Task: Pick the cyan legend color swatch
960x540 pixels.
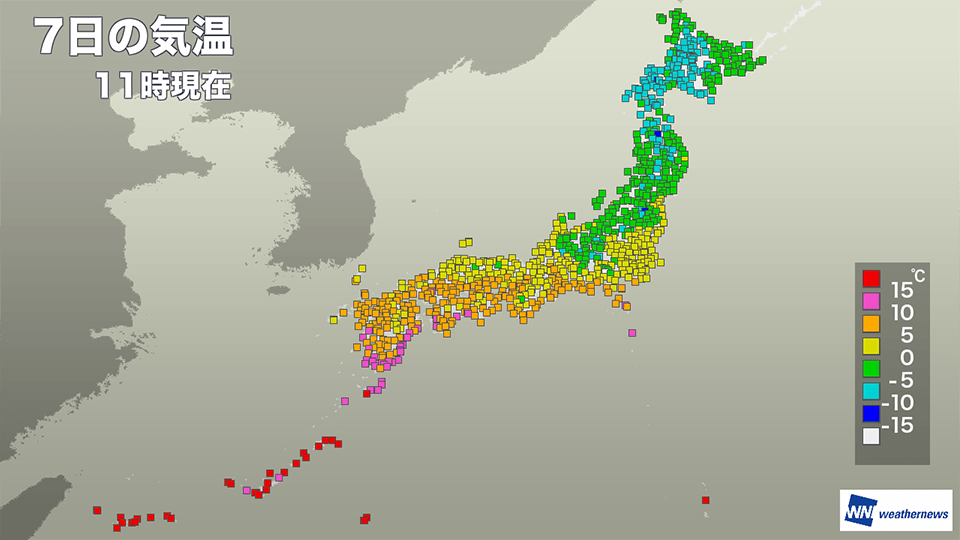Action: click(871, 390)
